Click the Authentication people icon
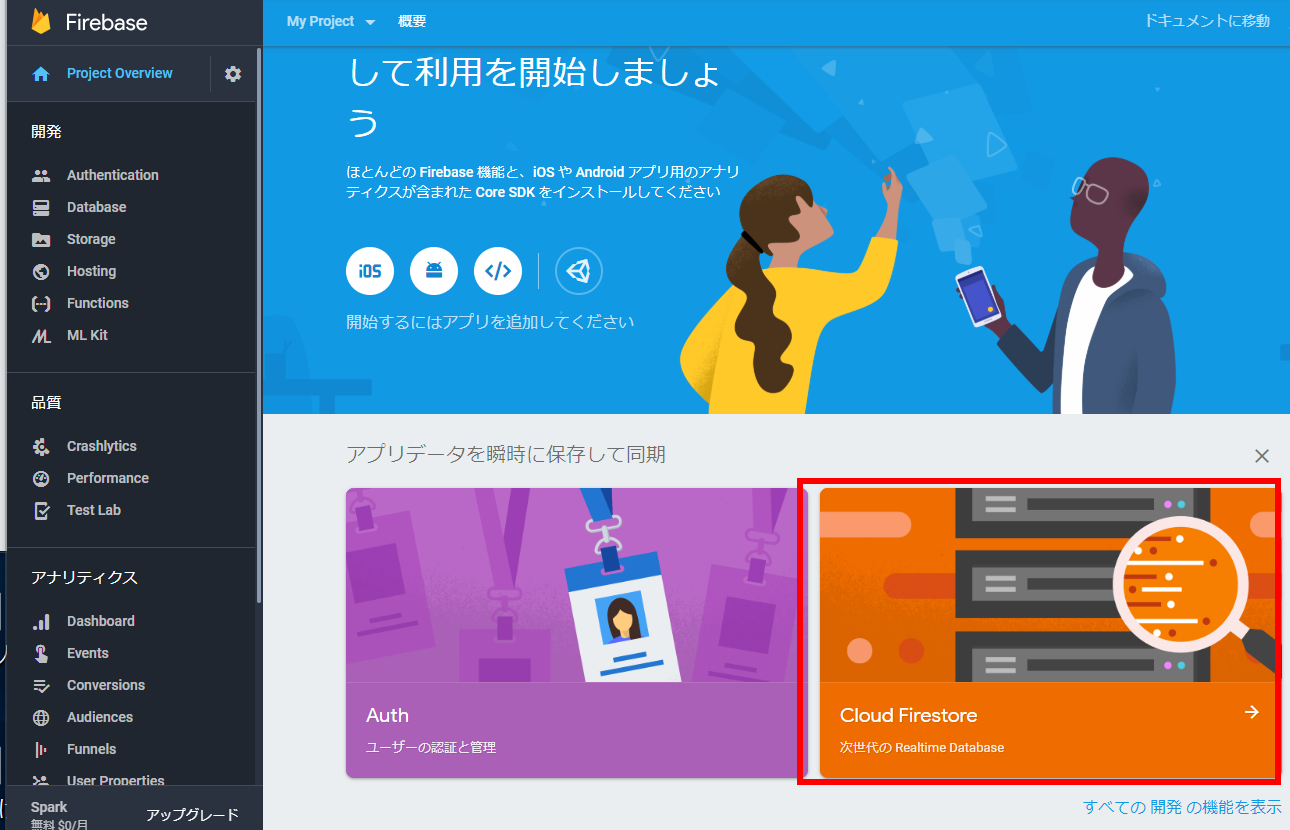1290x830 pixels. 41,175
